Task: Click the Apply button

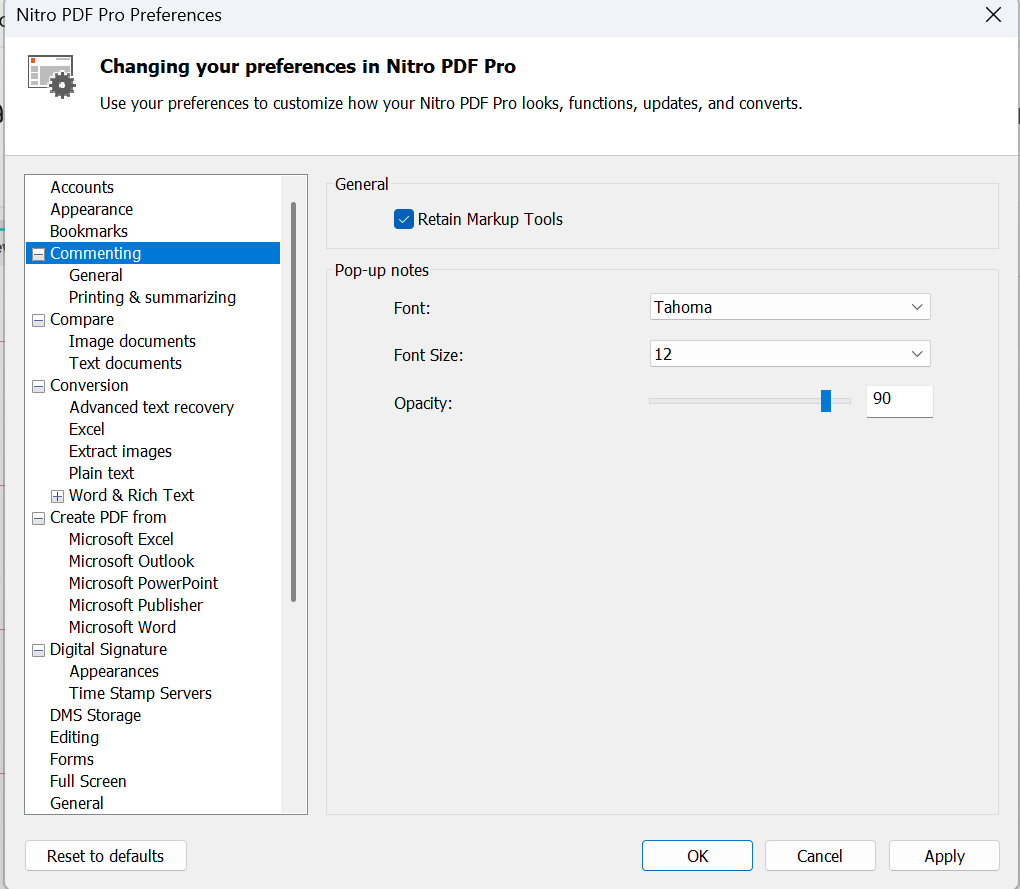Action: (944, 856)
